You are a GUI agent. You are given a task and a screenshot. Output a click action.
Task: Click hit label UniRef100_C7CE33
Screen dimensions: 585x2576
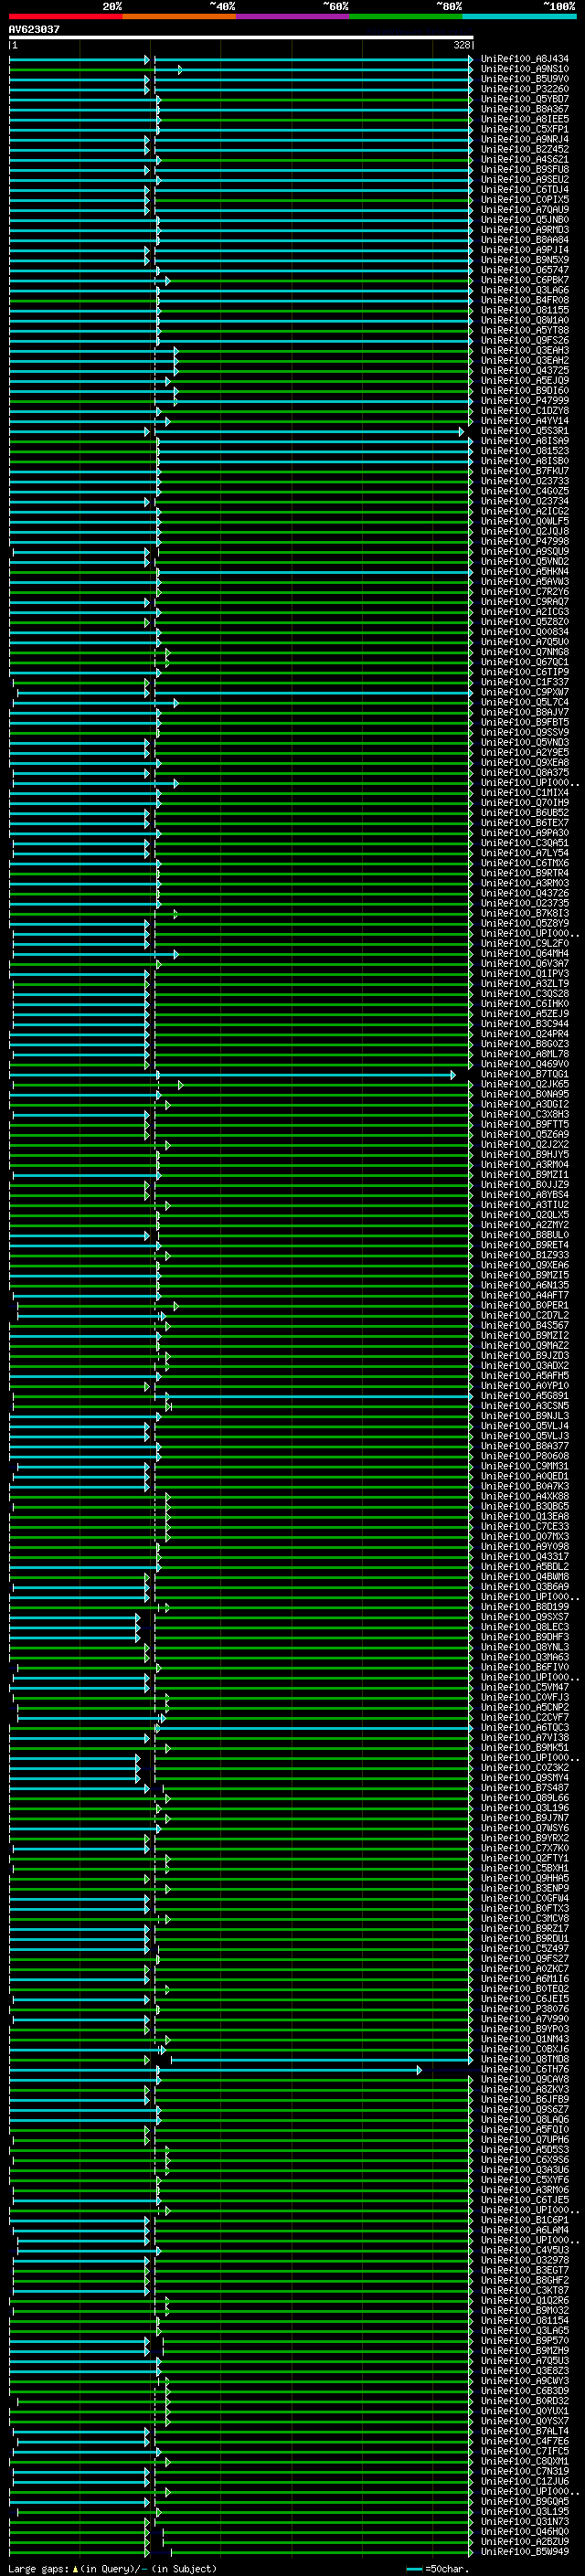(525, 1527)
